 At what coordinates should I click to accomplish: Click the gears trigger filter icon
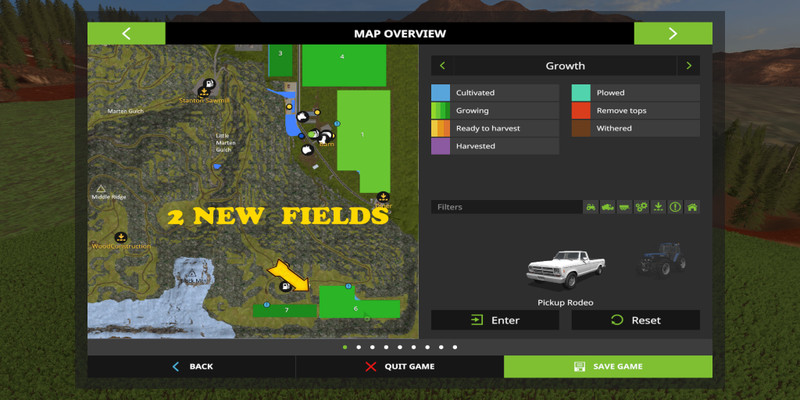[642, 207]
